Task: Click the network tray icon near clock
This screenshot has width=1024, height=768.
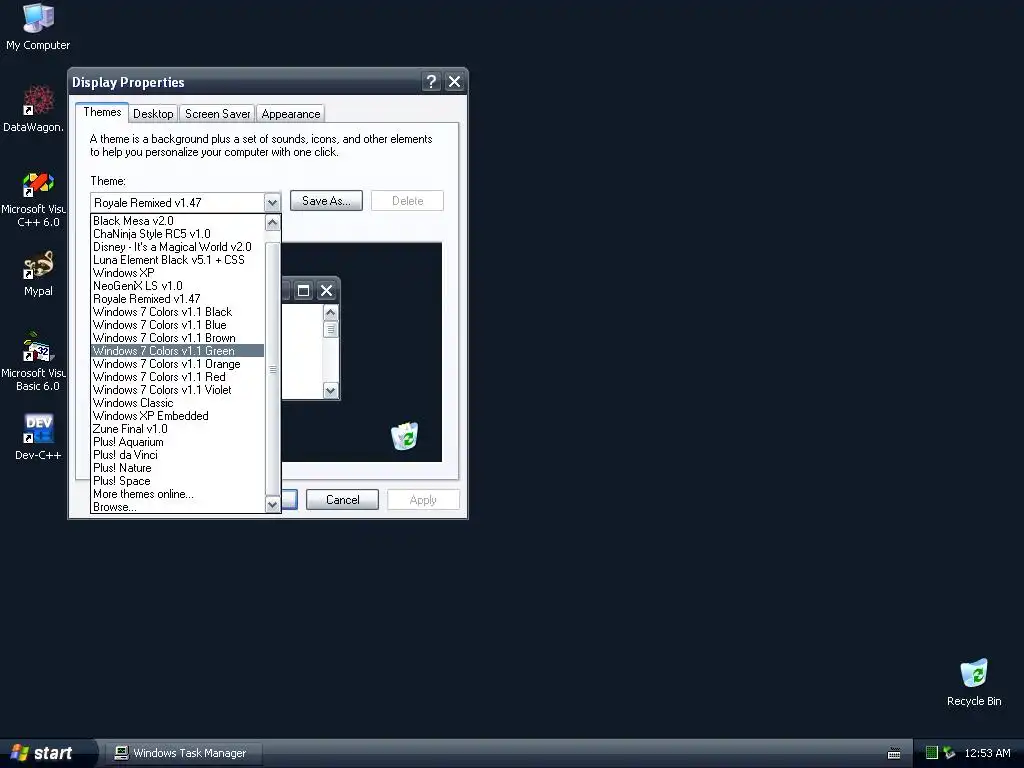Action: tap(949, 753)
